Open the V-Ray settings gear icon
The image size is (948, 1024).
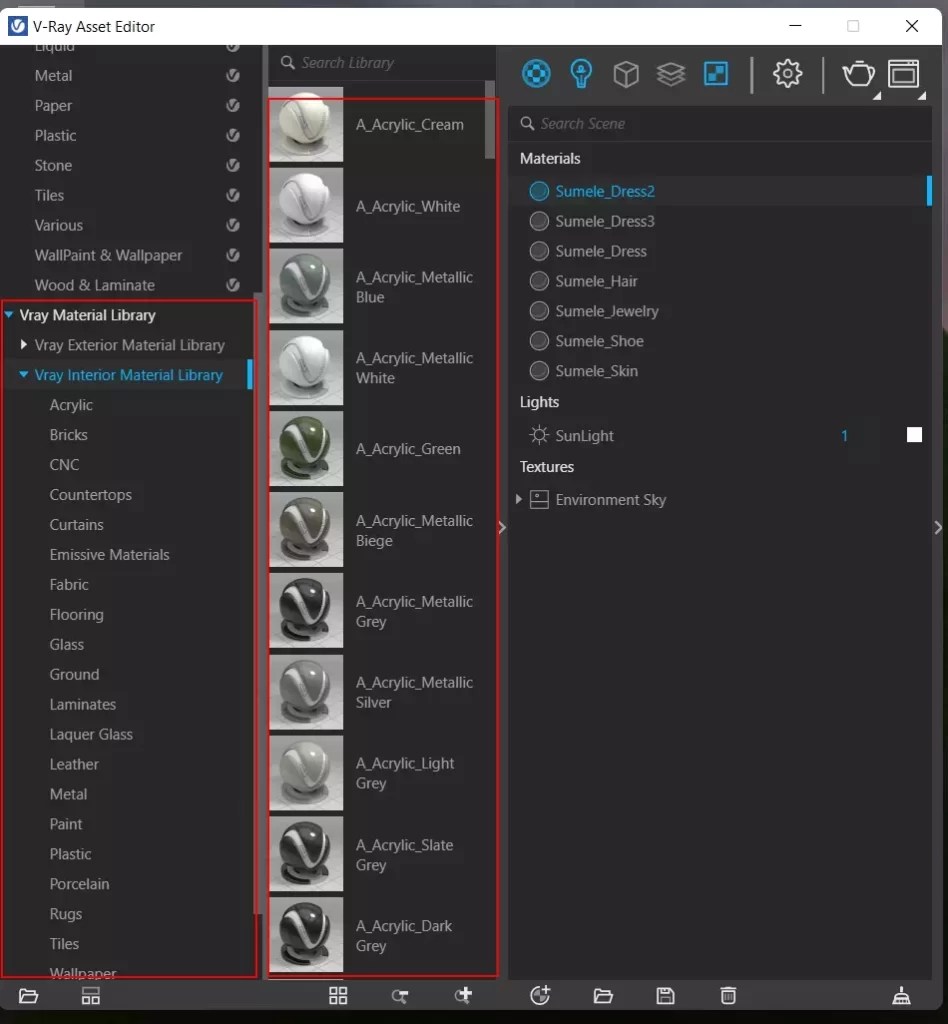787,73
